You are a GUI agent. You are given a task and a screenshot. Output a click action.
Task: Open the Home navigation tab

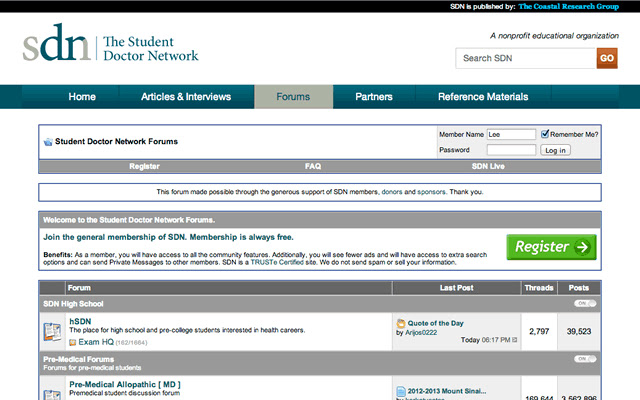pyautogui.click(x=82, y=97)
